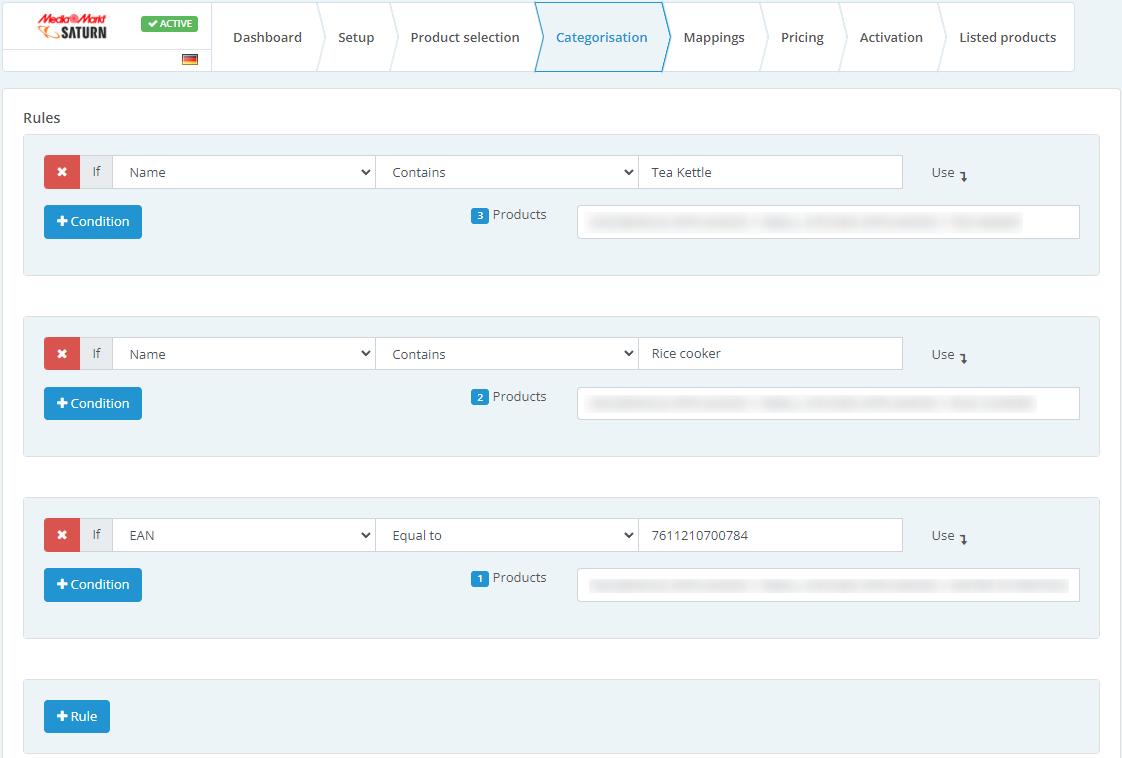Screen dimensions: 1122x758
Task: Open Contains operator dropdown in Rice cooker rule
Action: [507, 354]
